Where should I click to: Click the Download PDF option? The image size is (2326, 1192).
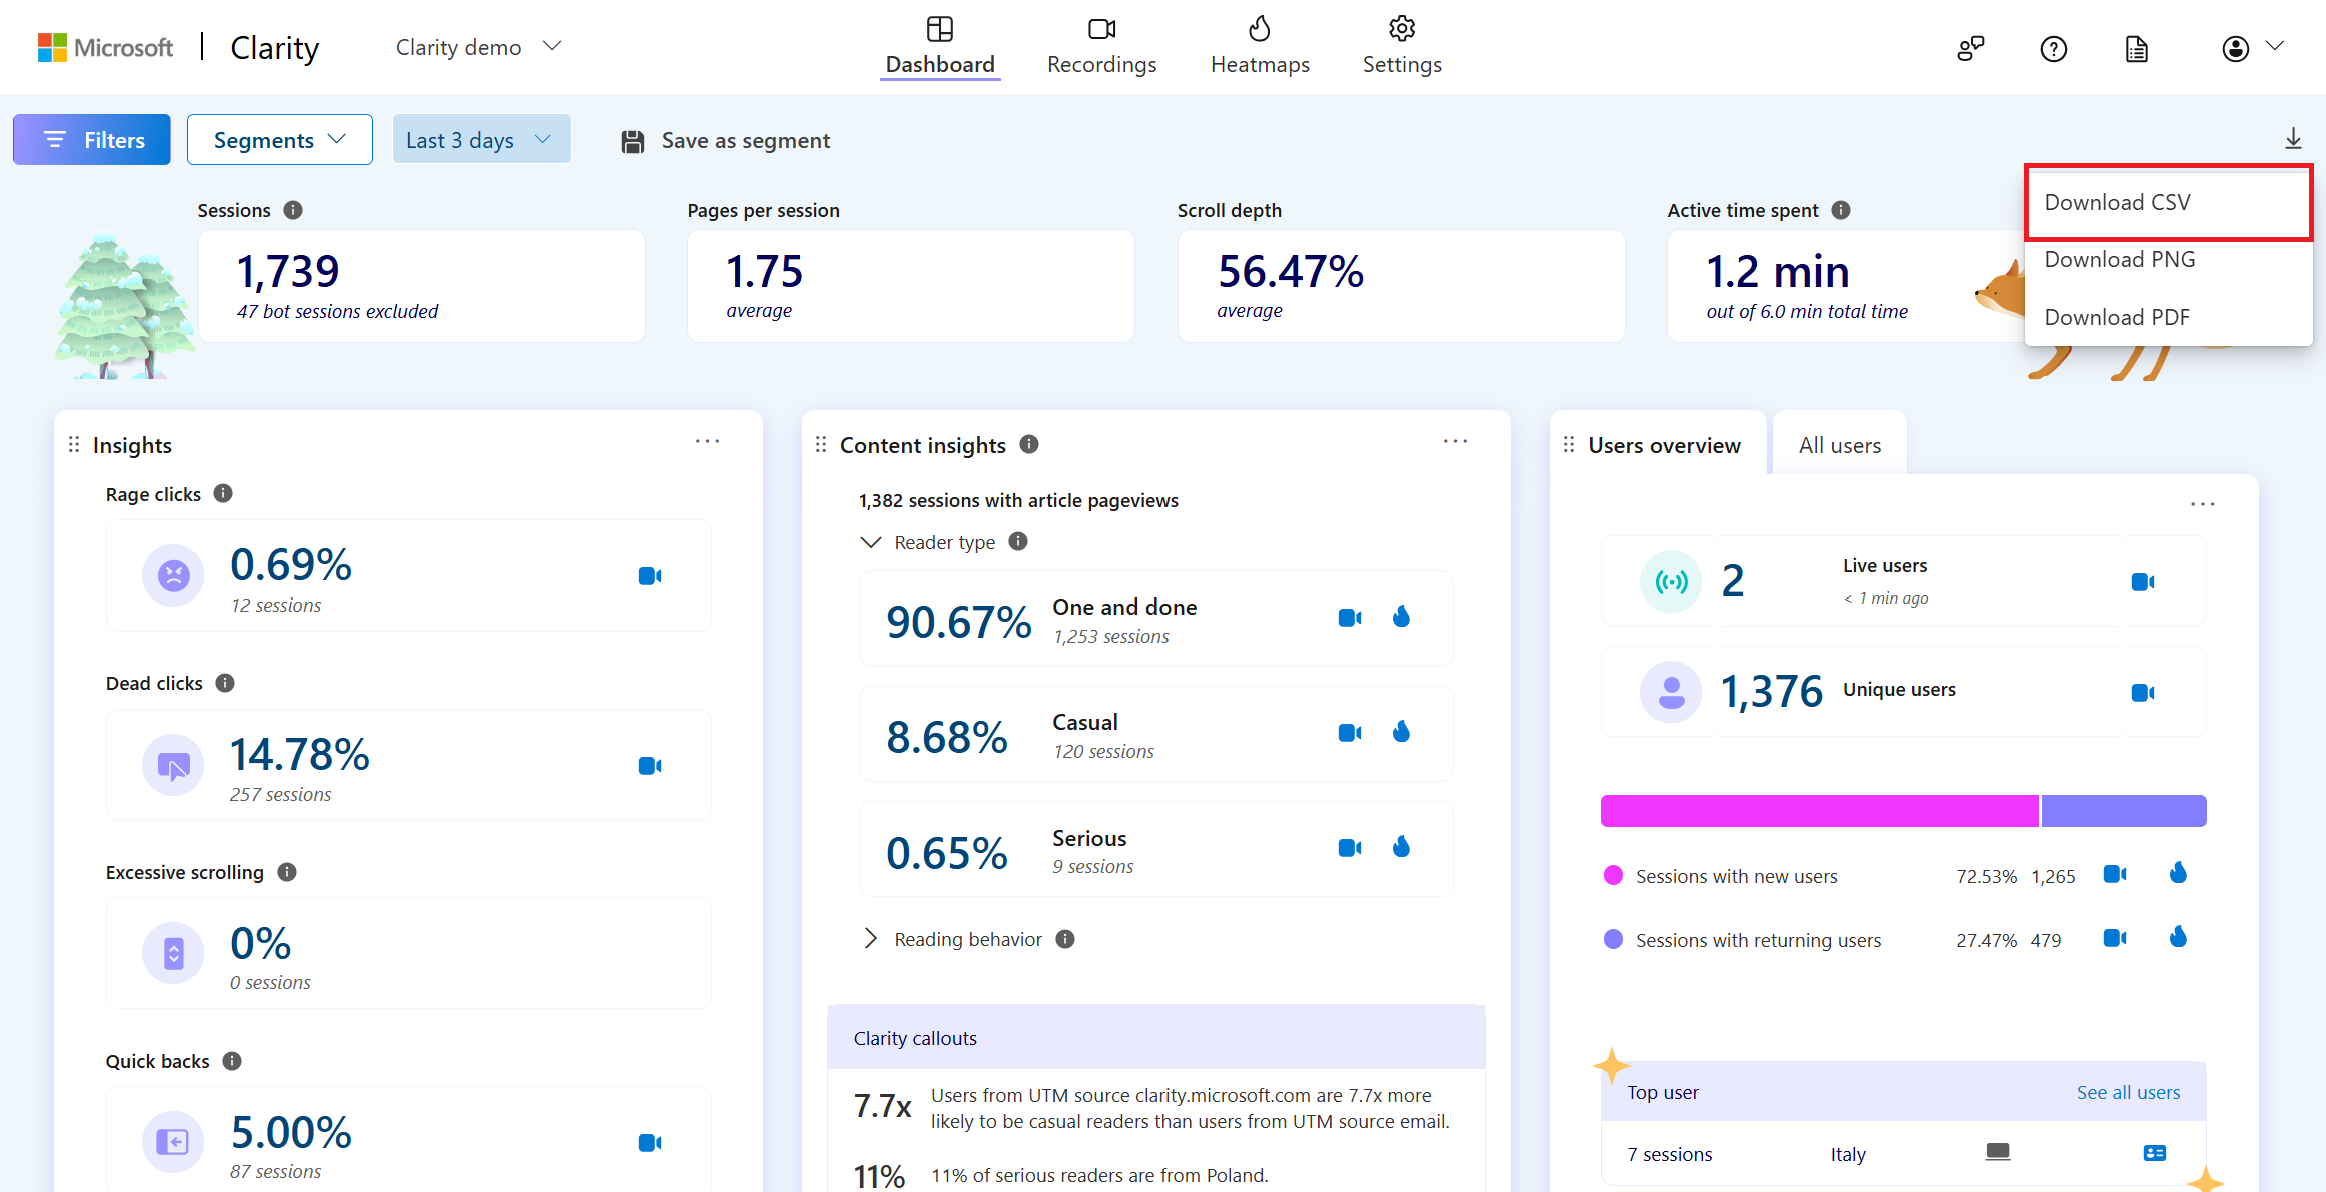[x=2116, y=316]
